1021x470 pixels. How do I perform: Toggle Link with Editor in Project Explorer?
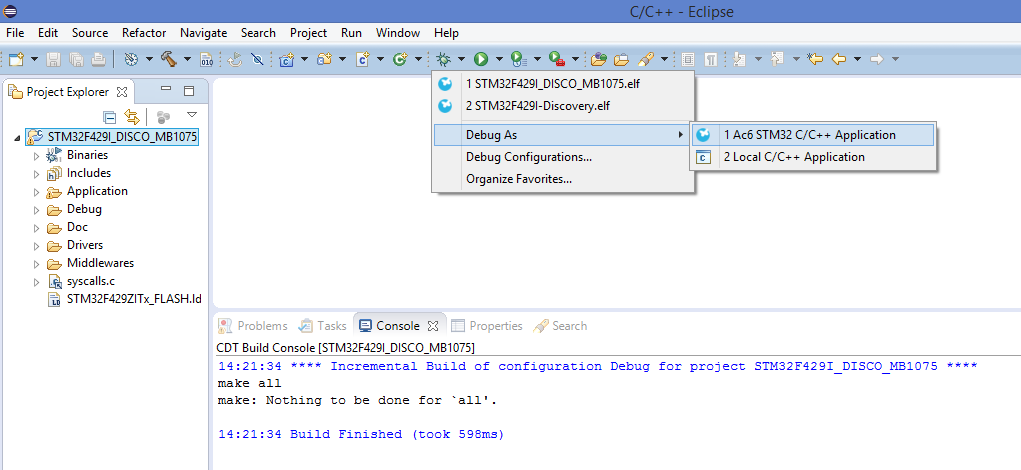(132, 117)
